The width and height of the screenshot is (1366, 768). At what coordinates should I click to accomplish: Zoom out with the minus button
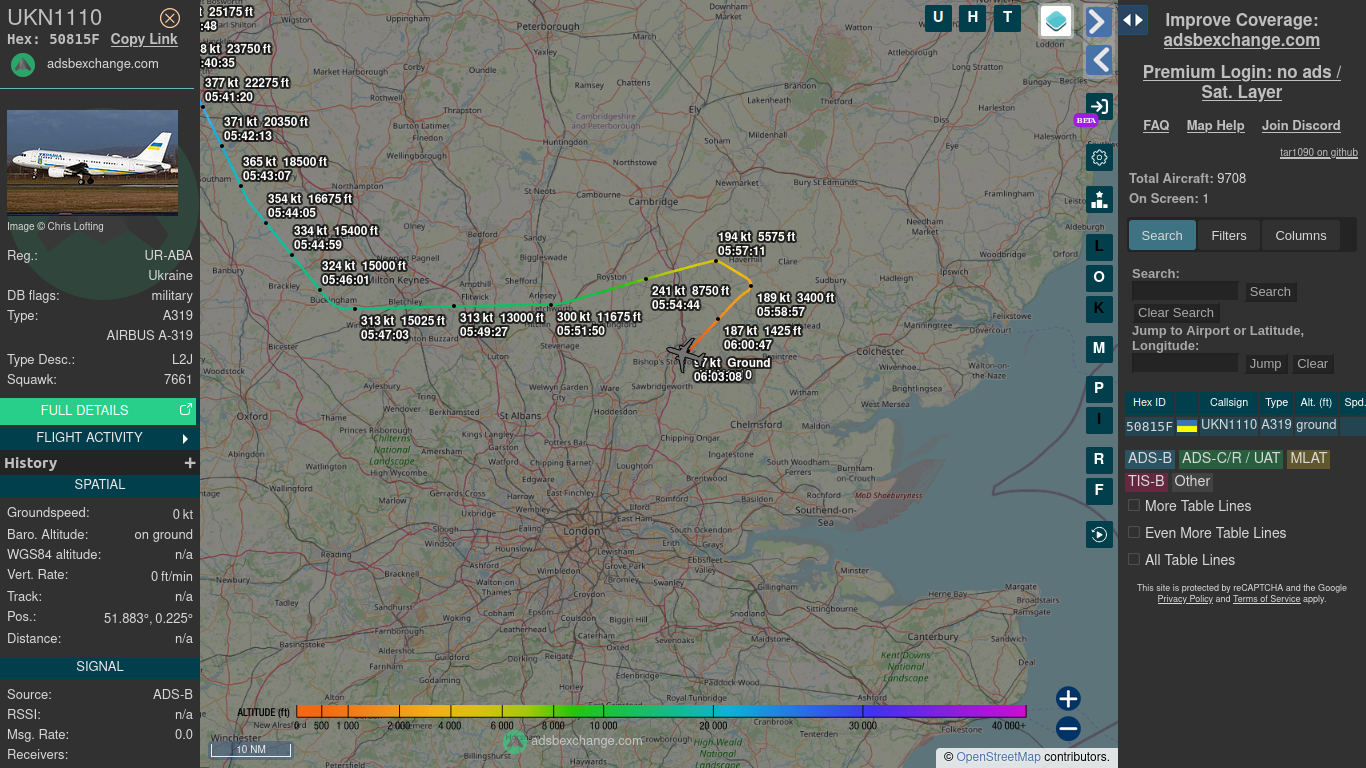pyautogui.click(x=1068, y=728)
